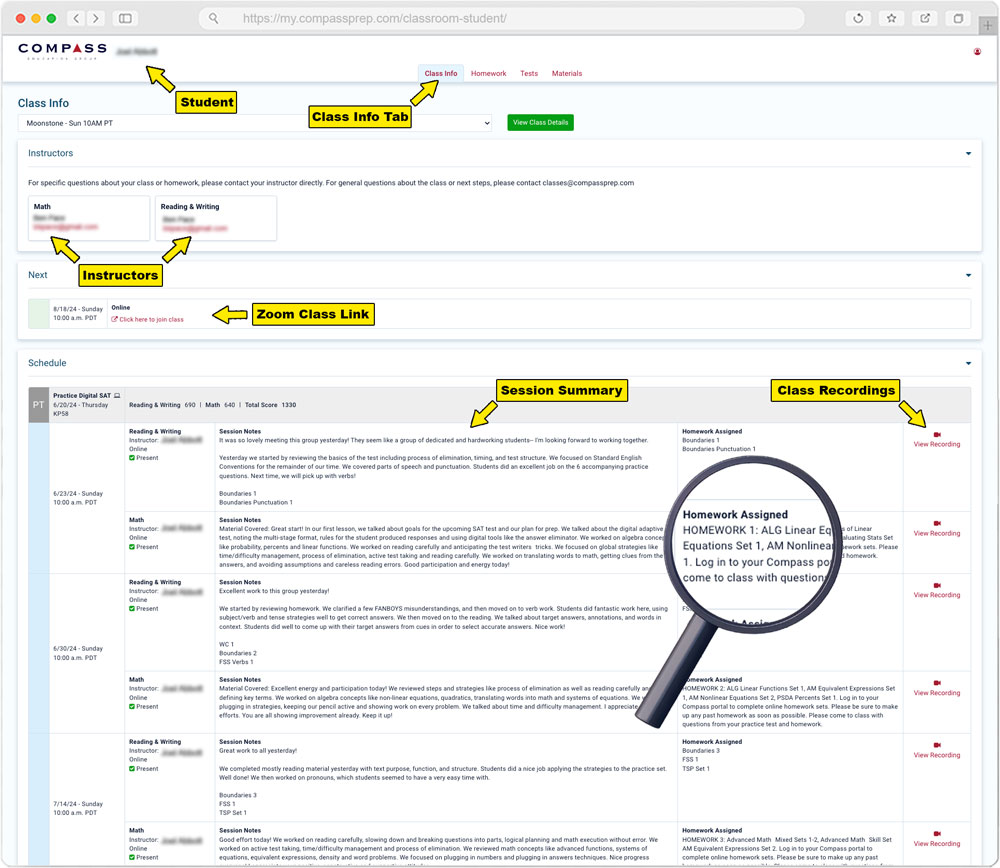The image size is (1000, 868).
Task: View Recording for 7/14 Reading & Writing
Action: (937, 755)
